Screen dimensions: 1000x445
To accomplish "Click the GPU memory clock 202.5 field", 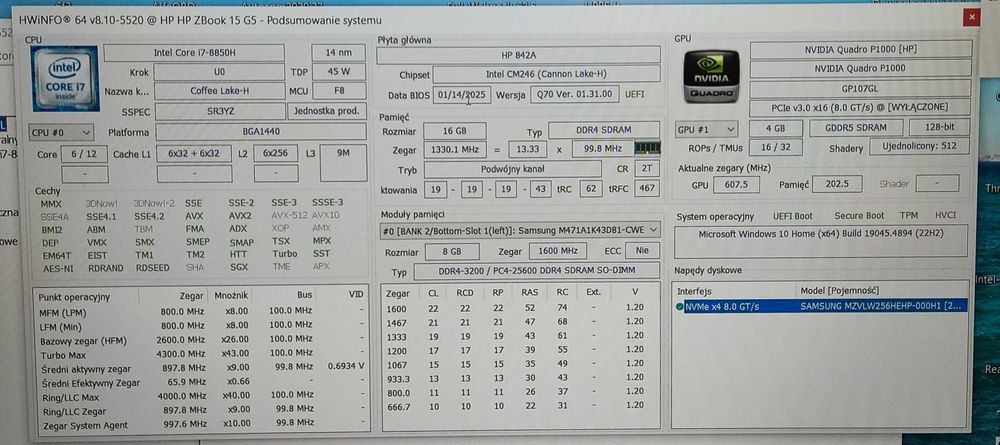I will [837, 184].
